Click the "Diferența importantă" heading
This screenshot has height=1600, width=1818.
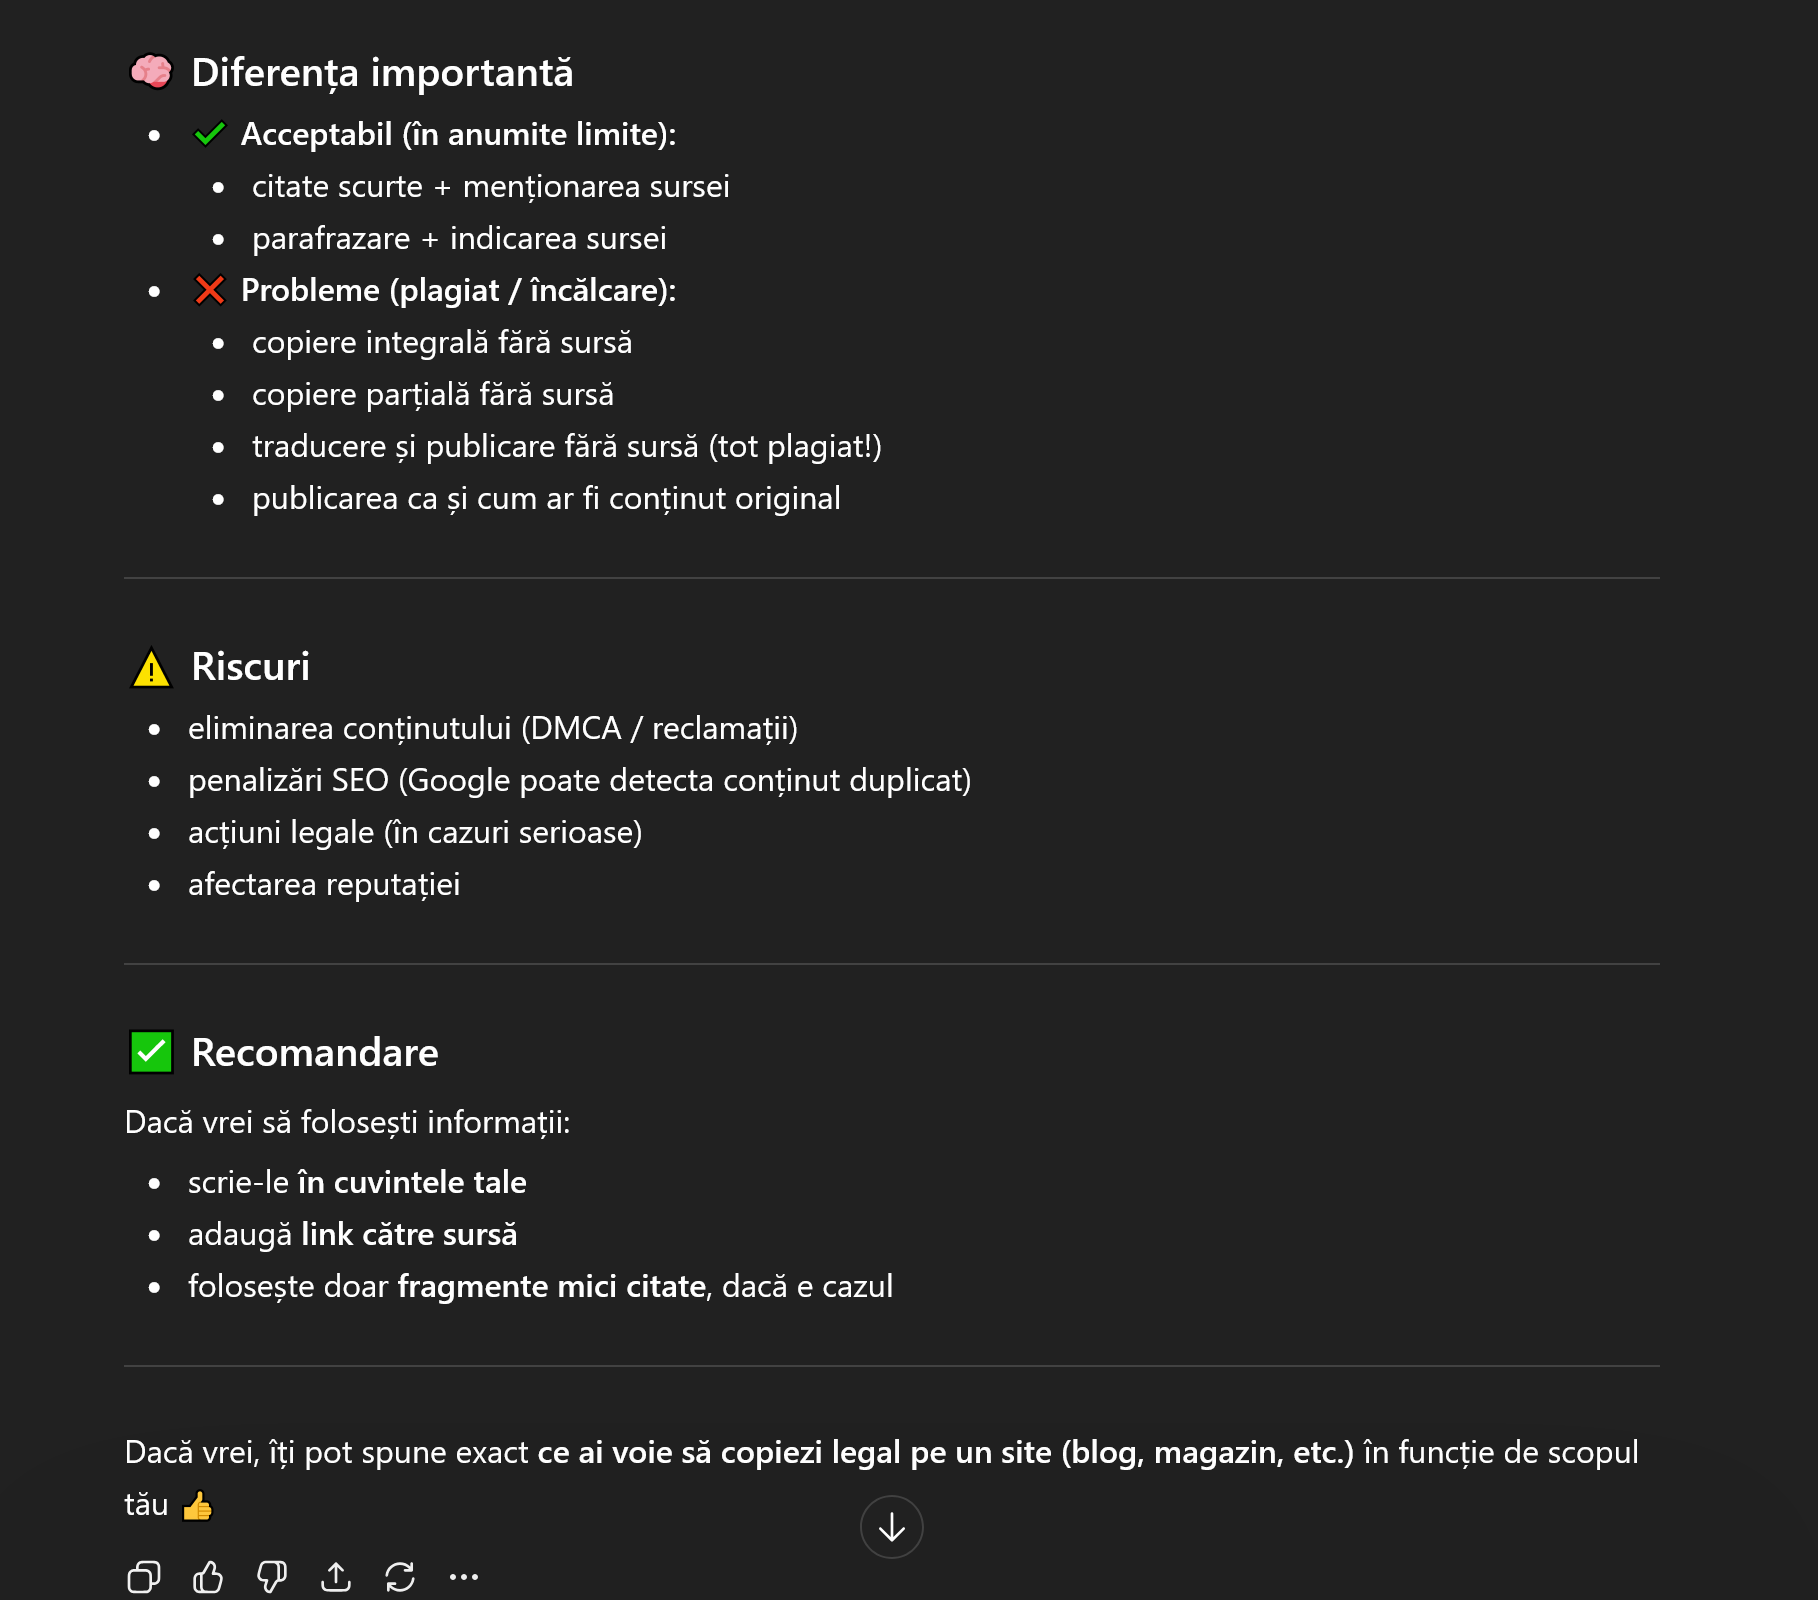coord(382,73)
